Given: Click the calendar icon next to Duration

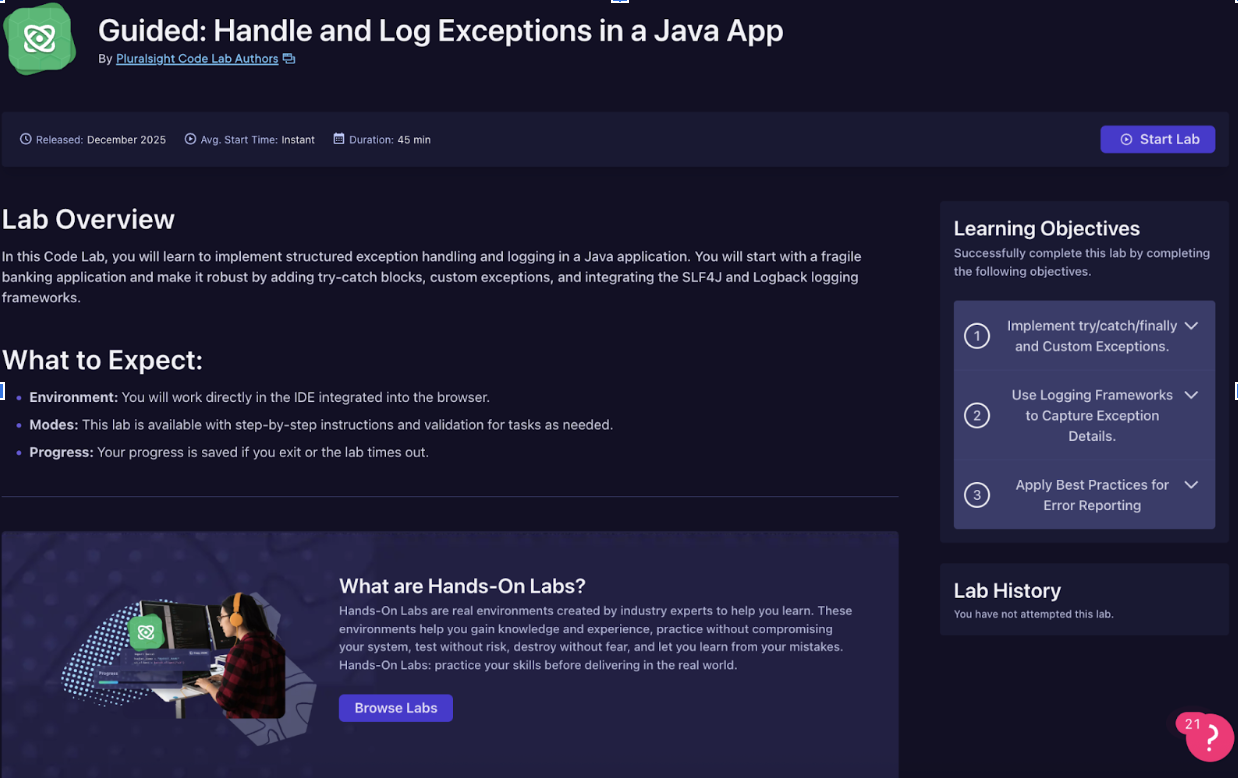Looking at the screenshot, I should tap(339, 139).
